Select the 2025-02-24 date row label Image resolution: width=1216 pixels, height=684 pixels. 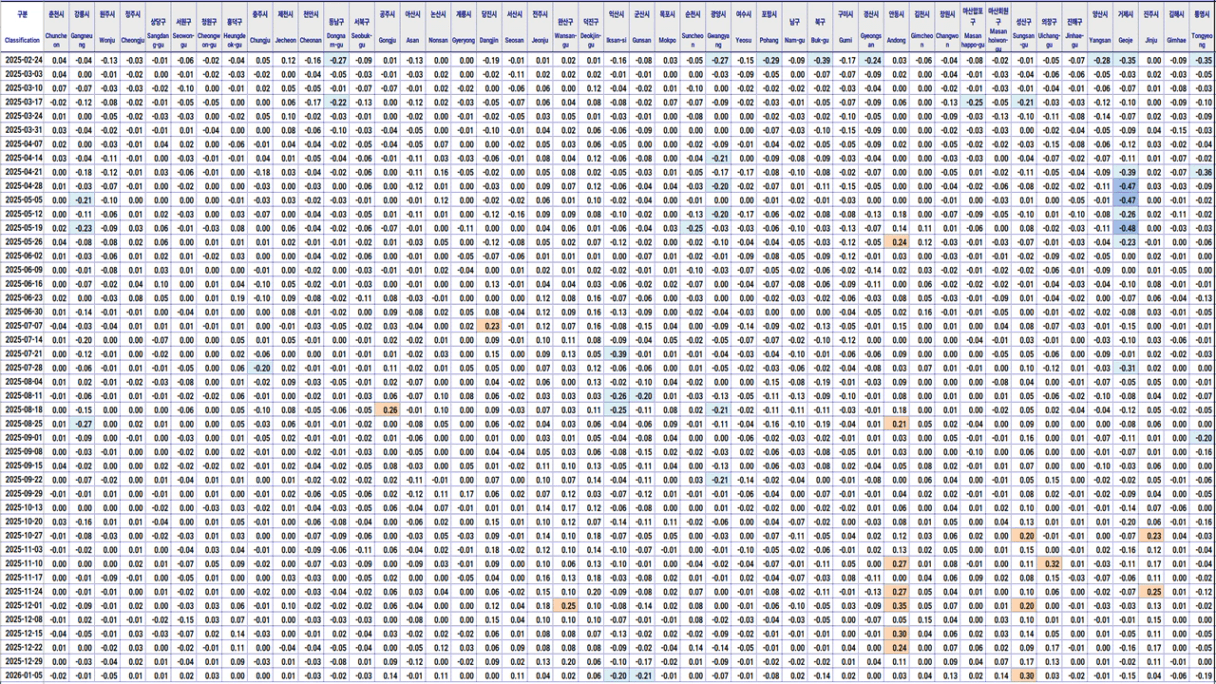click(22, 61)
